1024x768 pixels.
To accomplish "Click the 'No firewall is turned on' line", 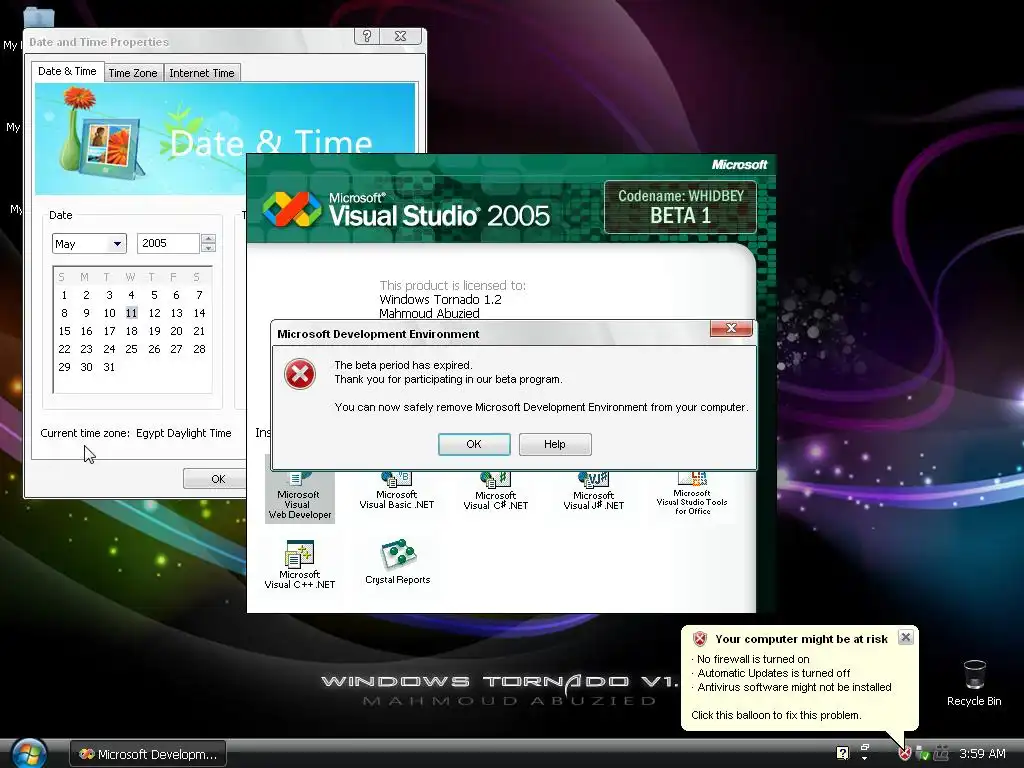I will click(x=753, y=659).
